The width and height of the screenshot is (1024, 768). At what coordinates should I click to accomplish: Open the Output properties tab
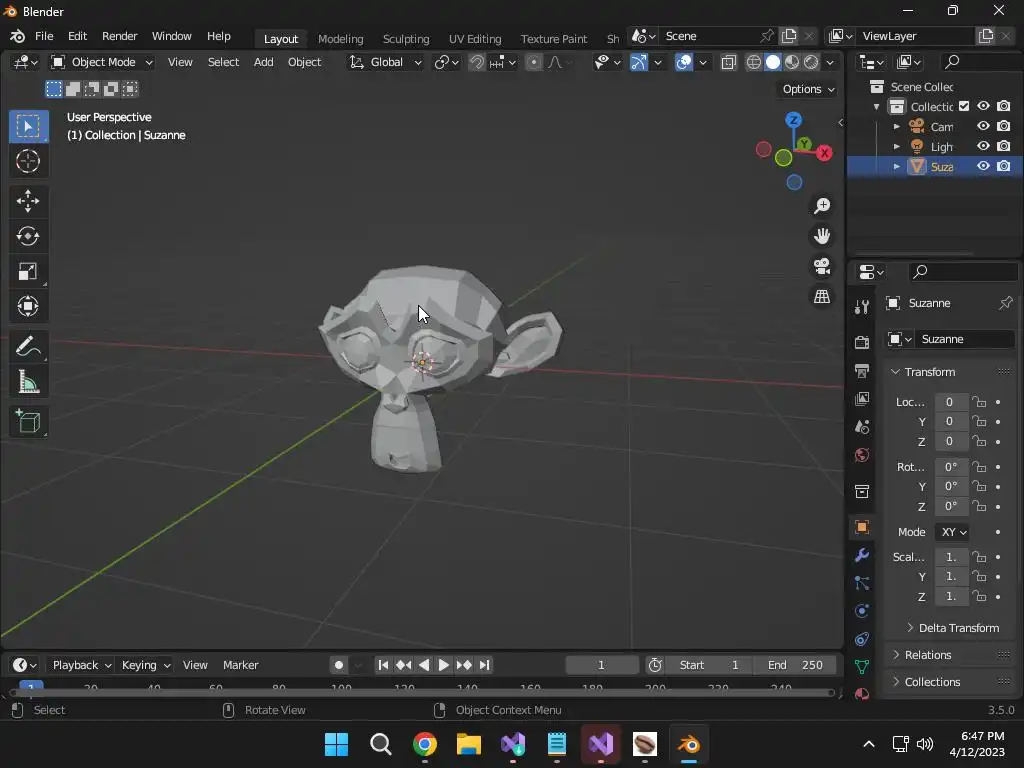[862, 371]
